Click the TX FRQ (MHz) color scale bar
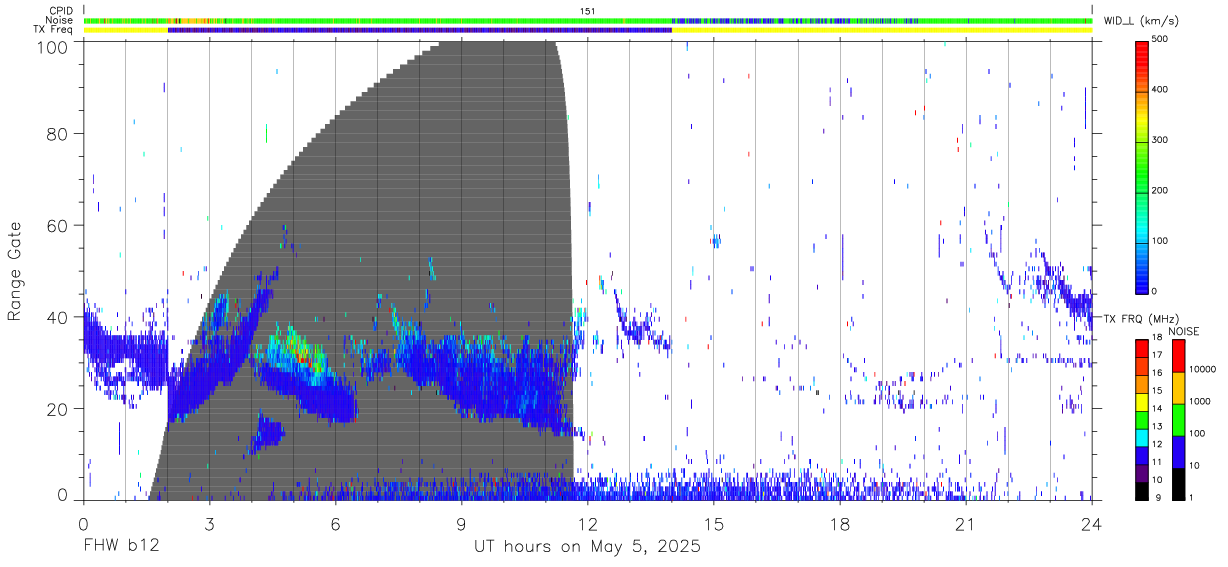The image size is (1228, 567). (1142, 419)
